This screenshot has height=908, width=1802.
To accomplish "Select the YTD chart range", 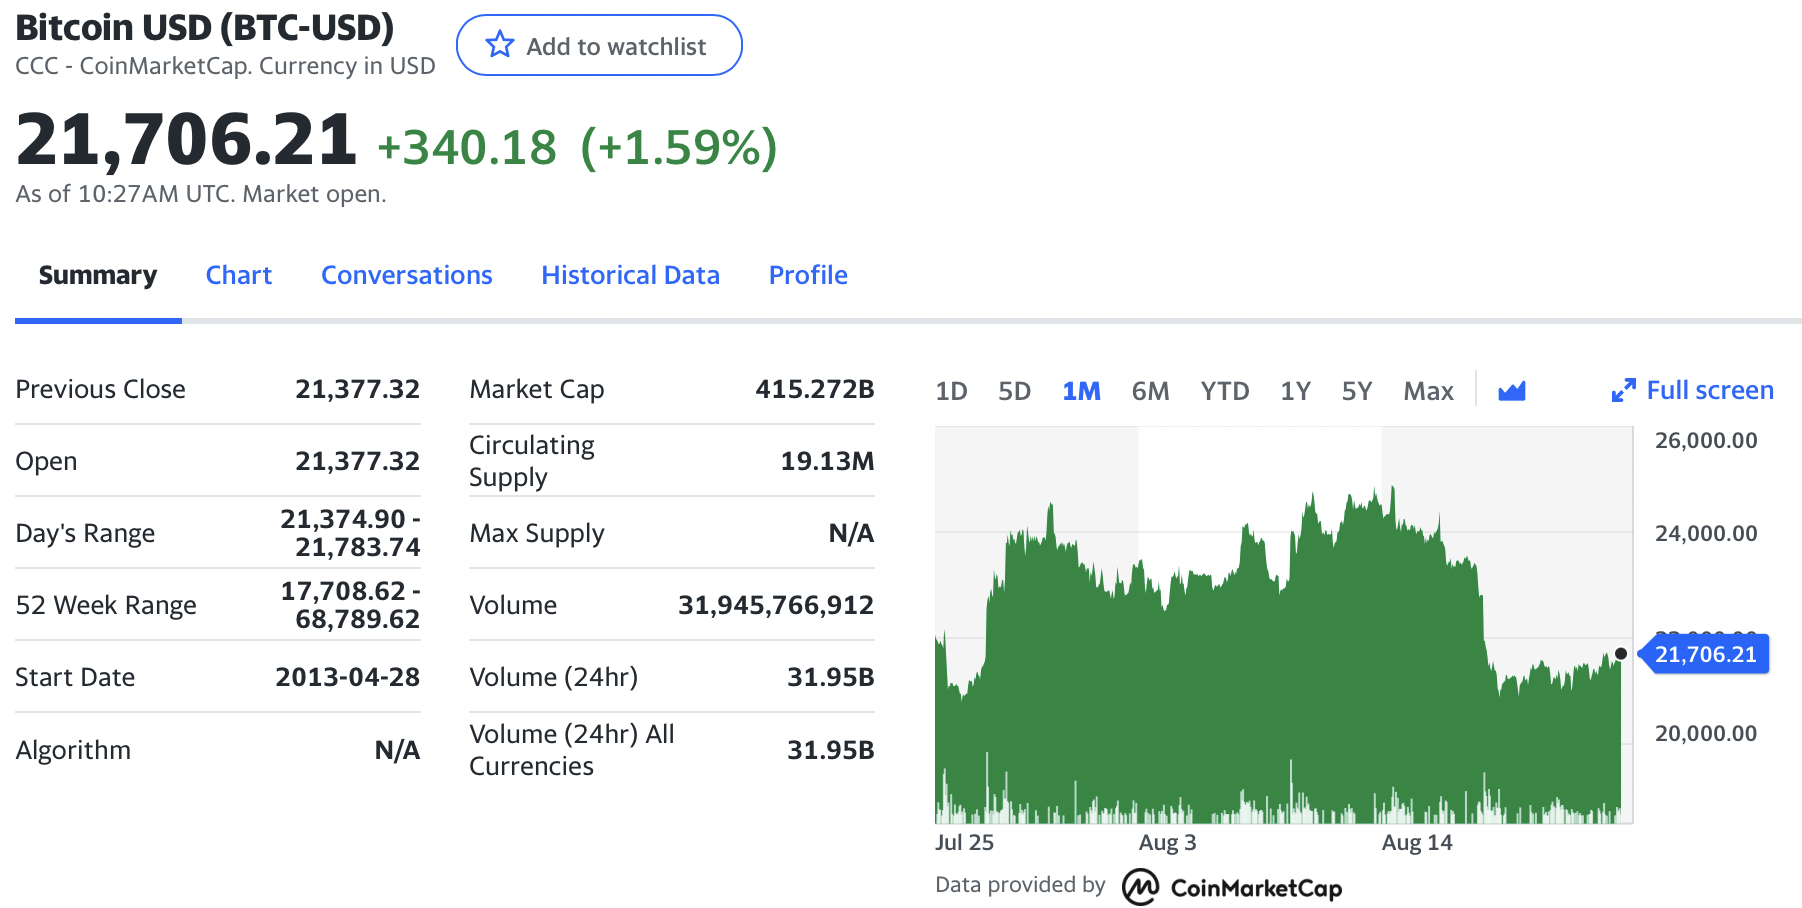I will point(1225,391).
